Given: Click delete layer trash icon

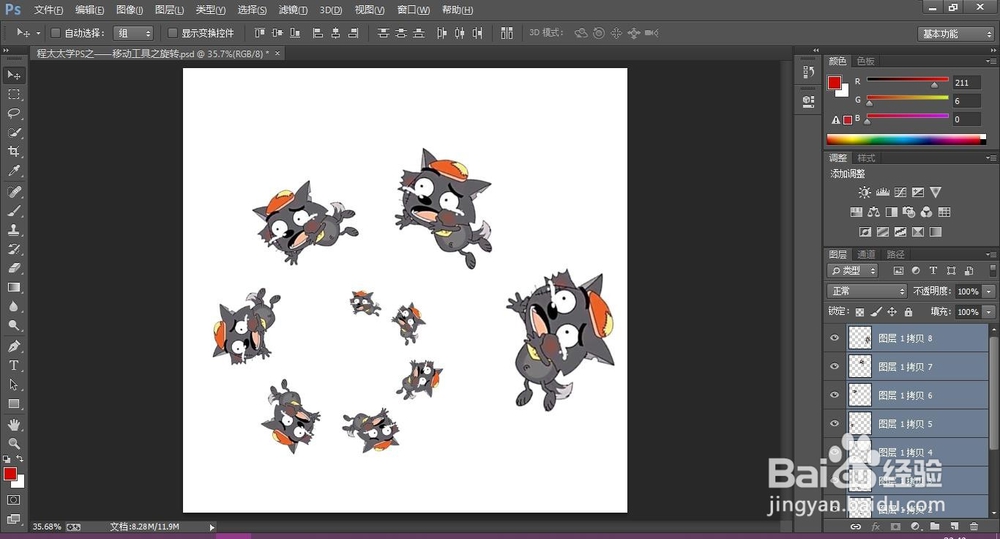Looking at the screenshot, I should tap(974, 526).
